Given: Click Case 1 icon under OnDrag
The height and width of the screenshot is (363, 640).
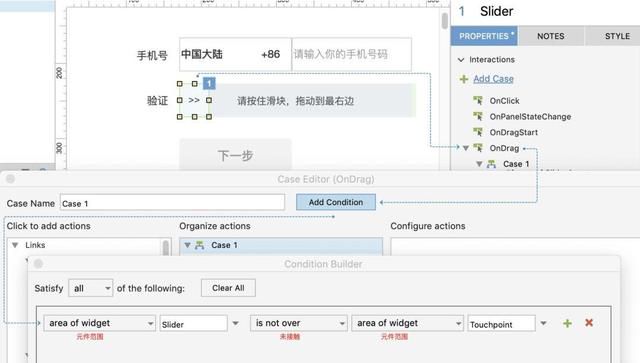Looking at the screenshot, I should (x=491, y=164).
